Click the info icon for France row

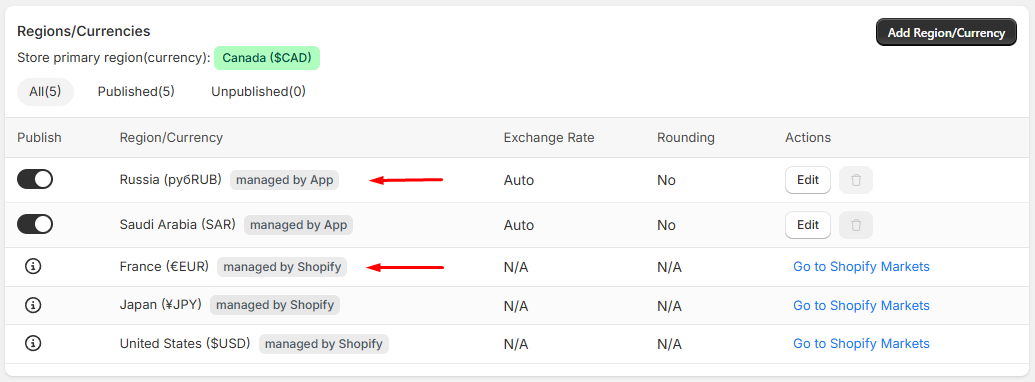(33, 267)
